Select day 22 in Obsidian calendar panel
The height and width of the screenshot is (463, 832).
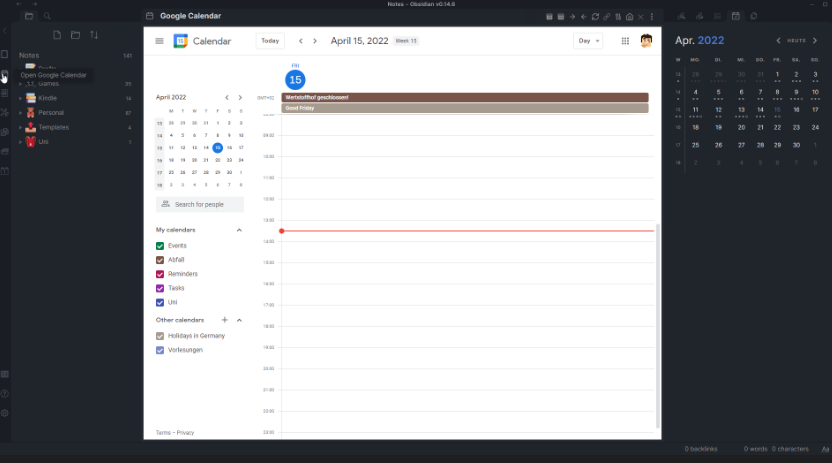point(777,127)
